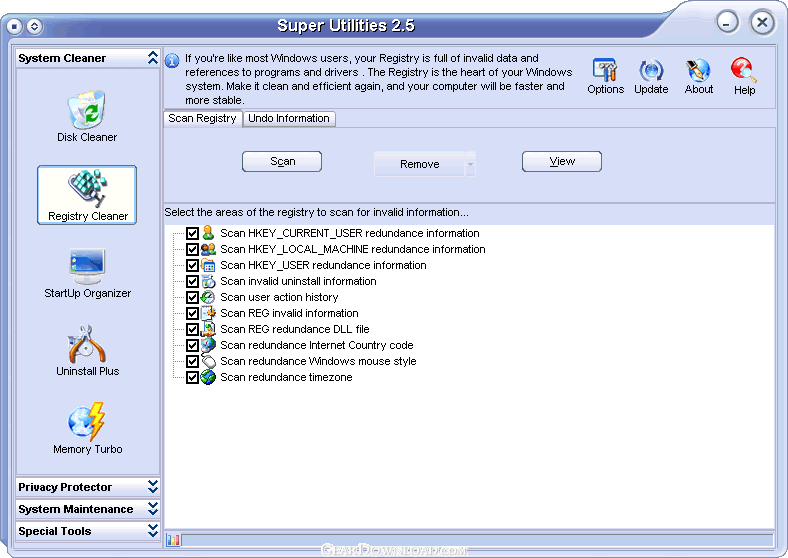Click the Scan button

coord(282,161)
